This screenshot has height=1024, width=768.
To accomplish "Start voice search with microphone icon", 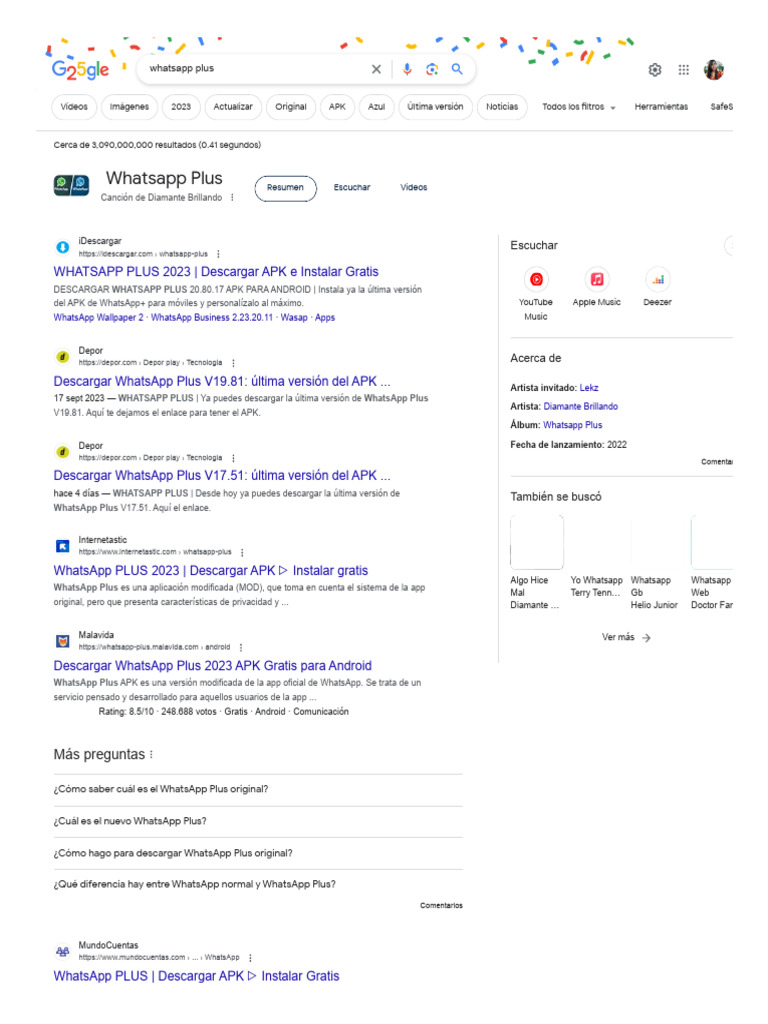I will pos(407,69).
